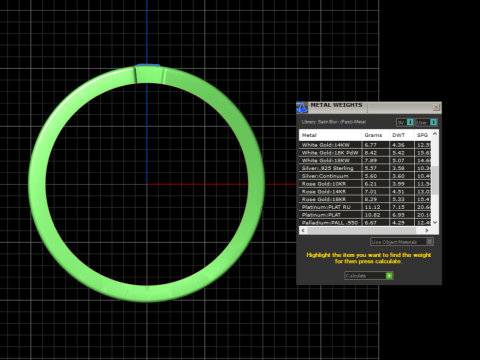Click the green arrow on Calculate

(x=389, y=276)
